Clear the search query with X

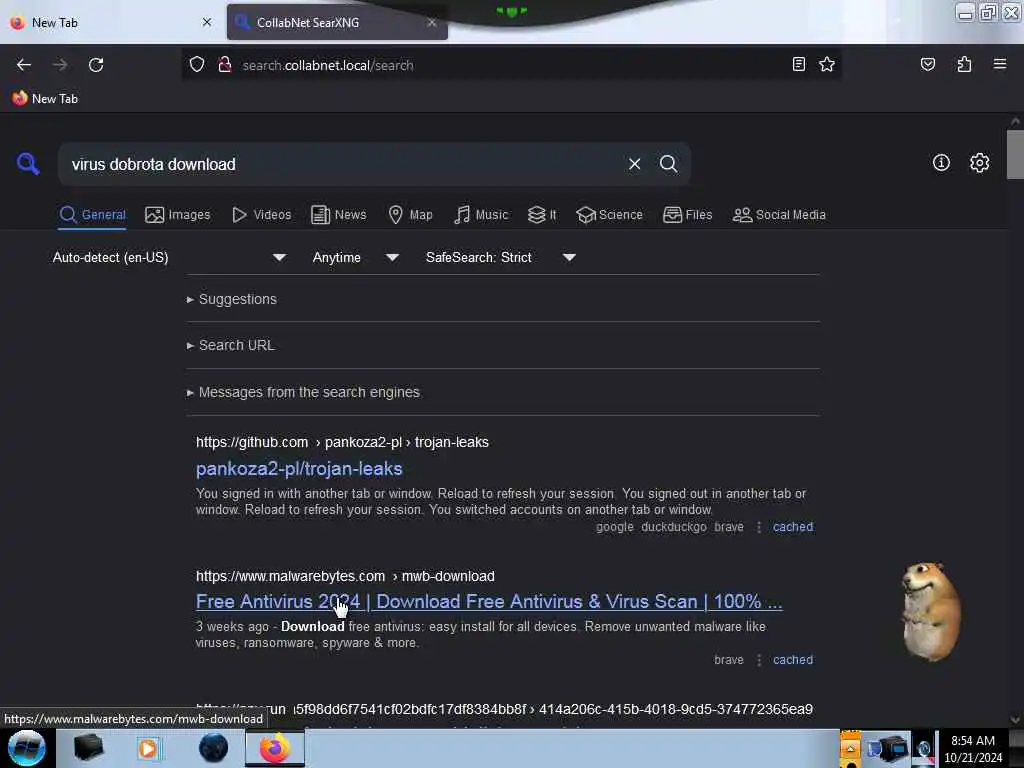[634, 164]
